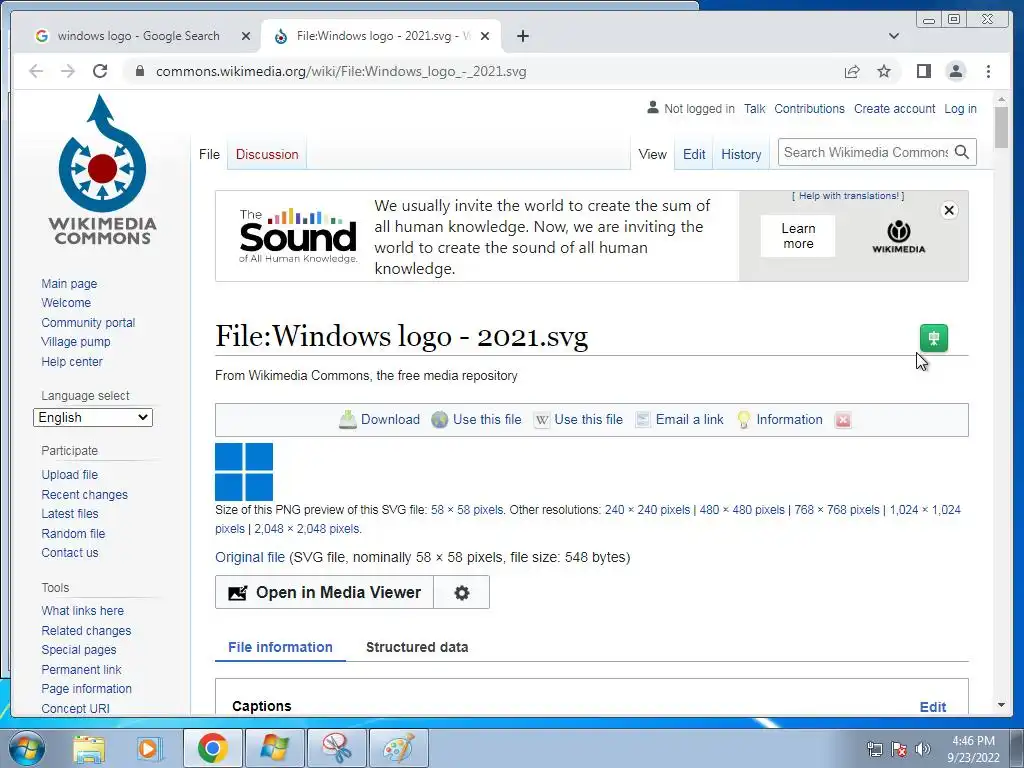This screenshot has height=768, width=1024.
Task: Go back with the browser back arrow
Action: [x=36, y=71]
